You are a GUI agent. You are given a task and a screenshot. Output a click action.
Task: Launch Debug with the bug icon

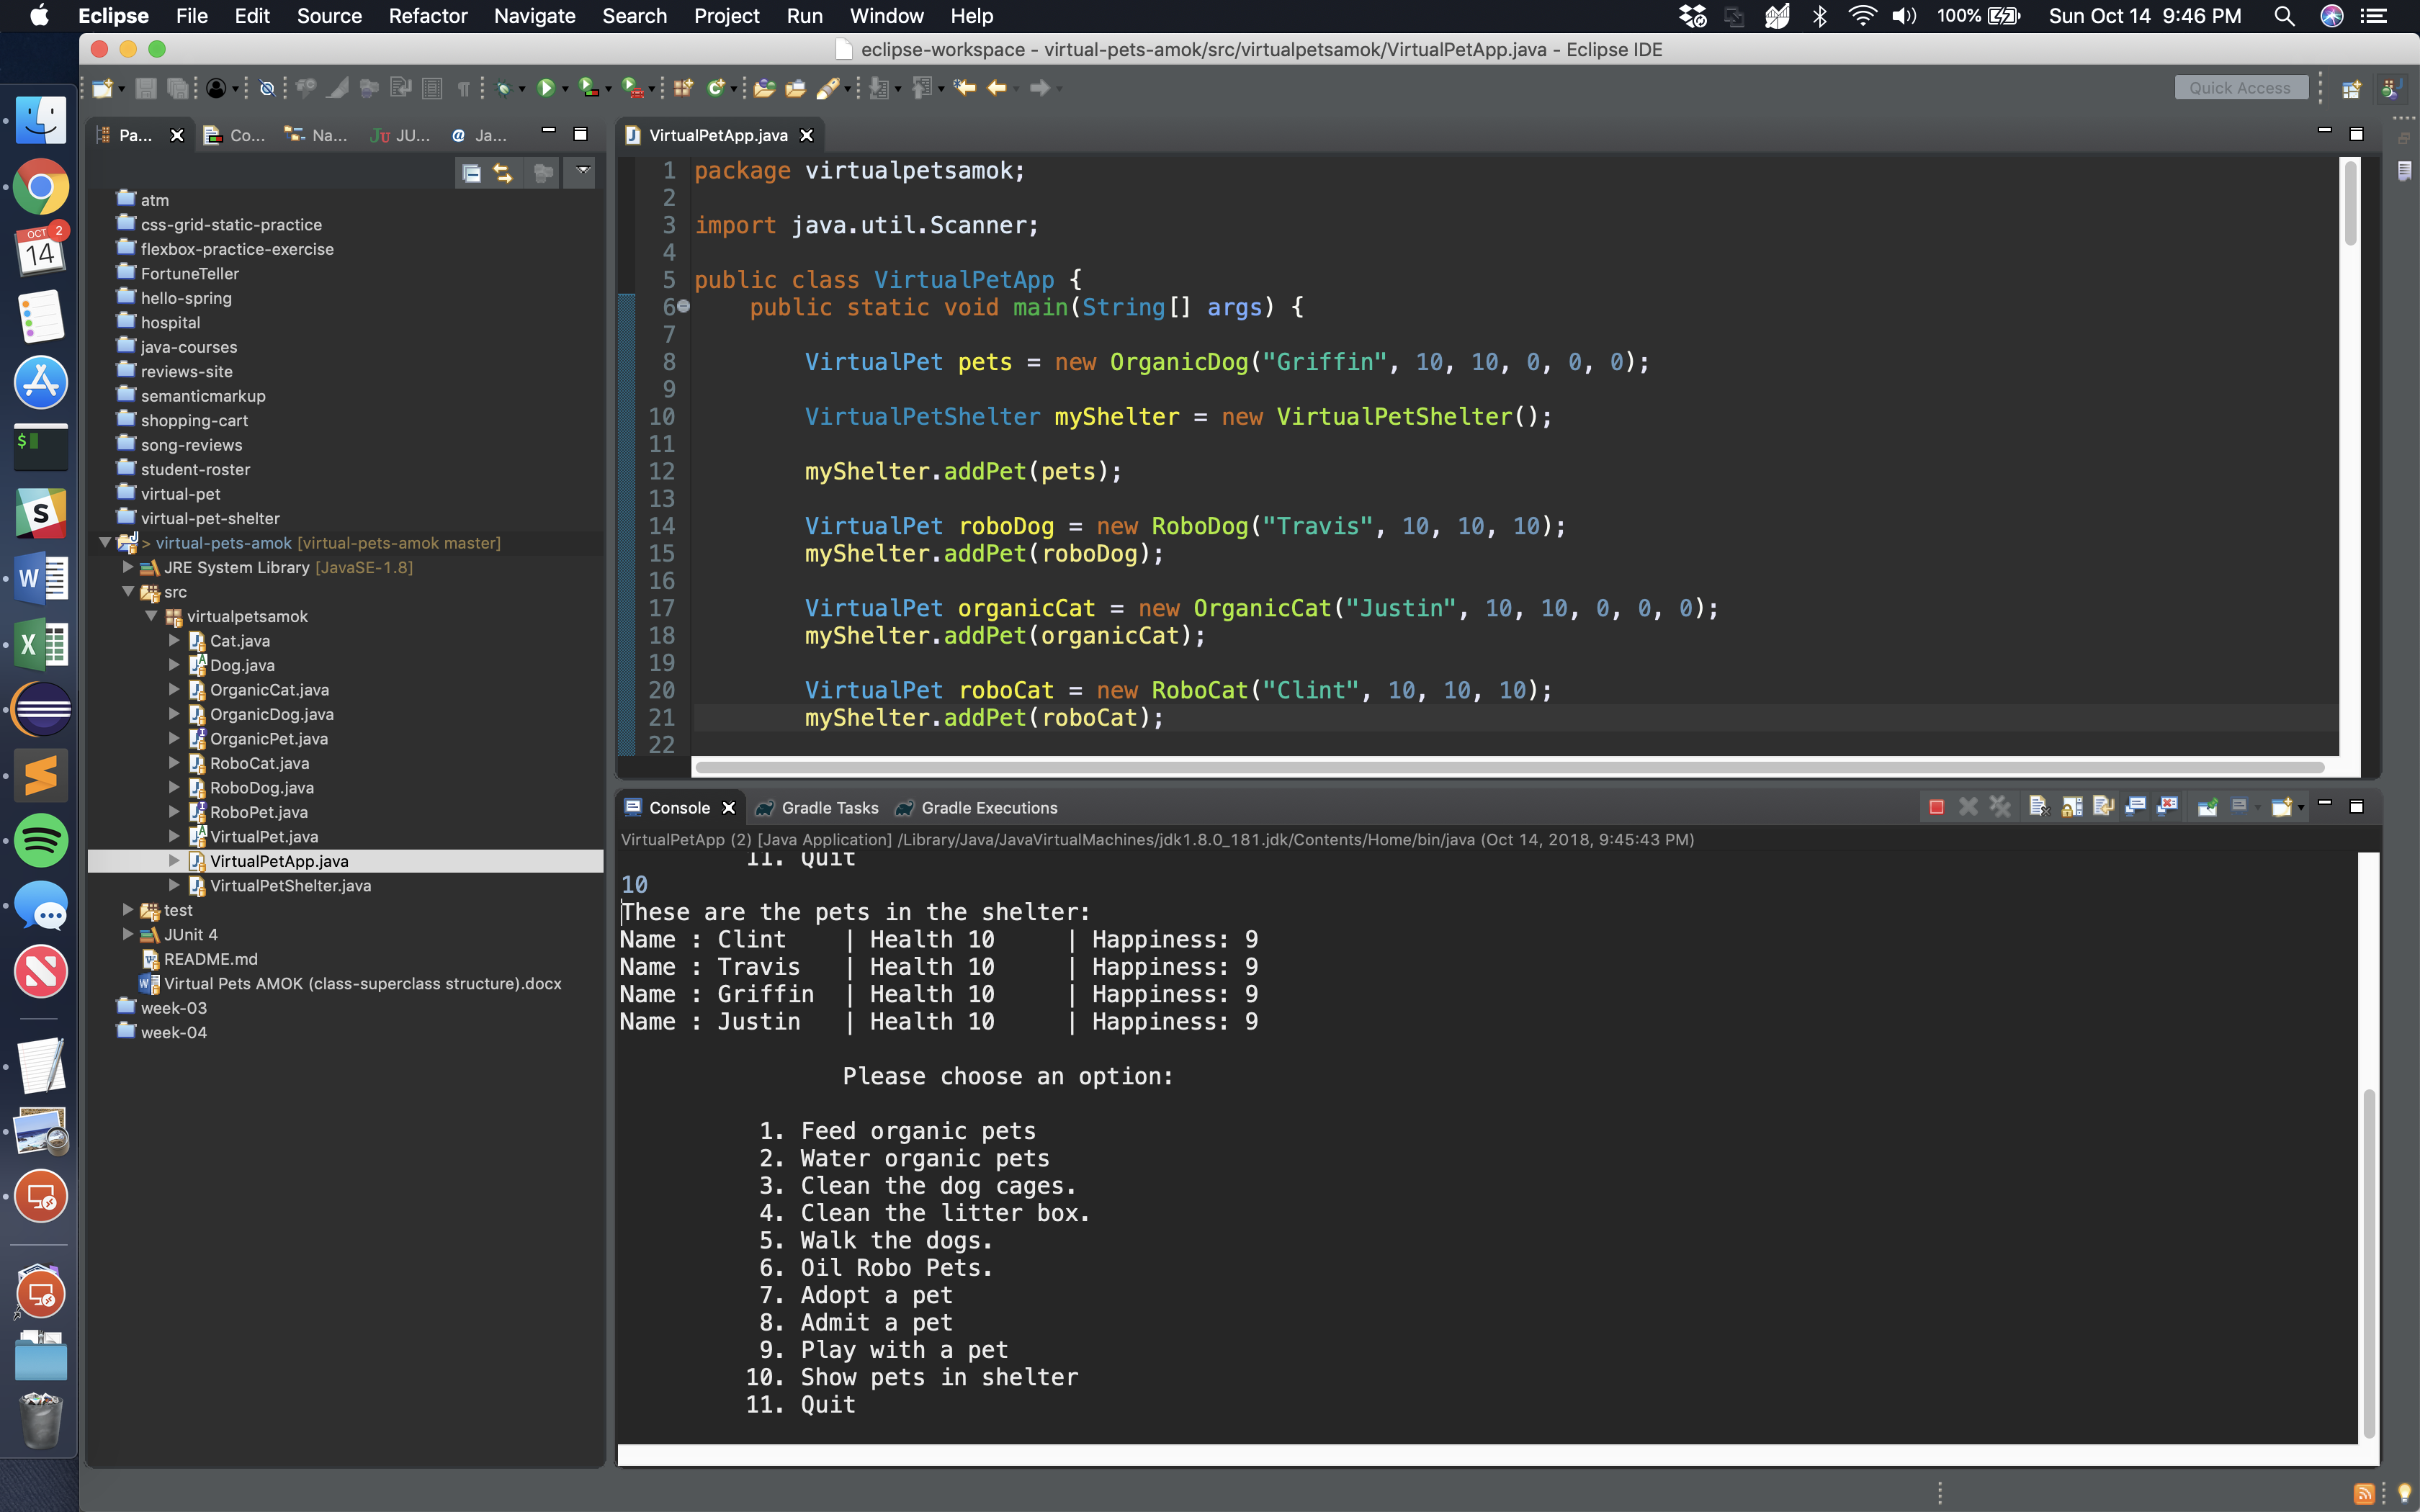504,88
